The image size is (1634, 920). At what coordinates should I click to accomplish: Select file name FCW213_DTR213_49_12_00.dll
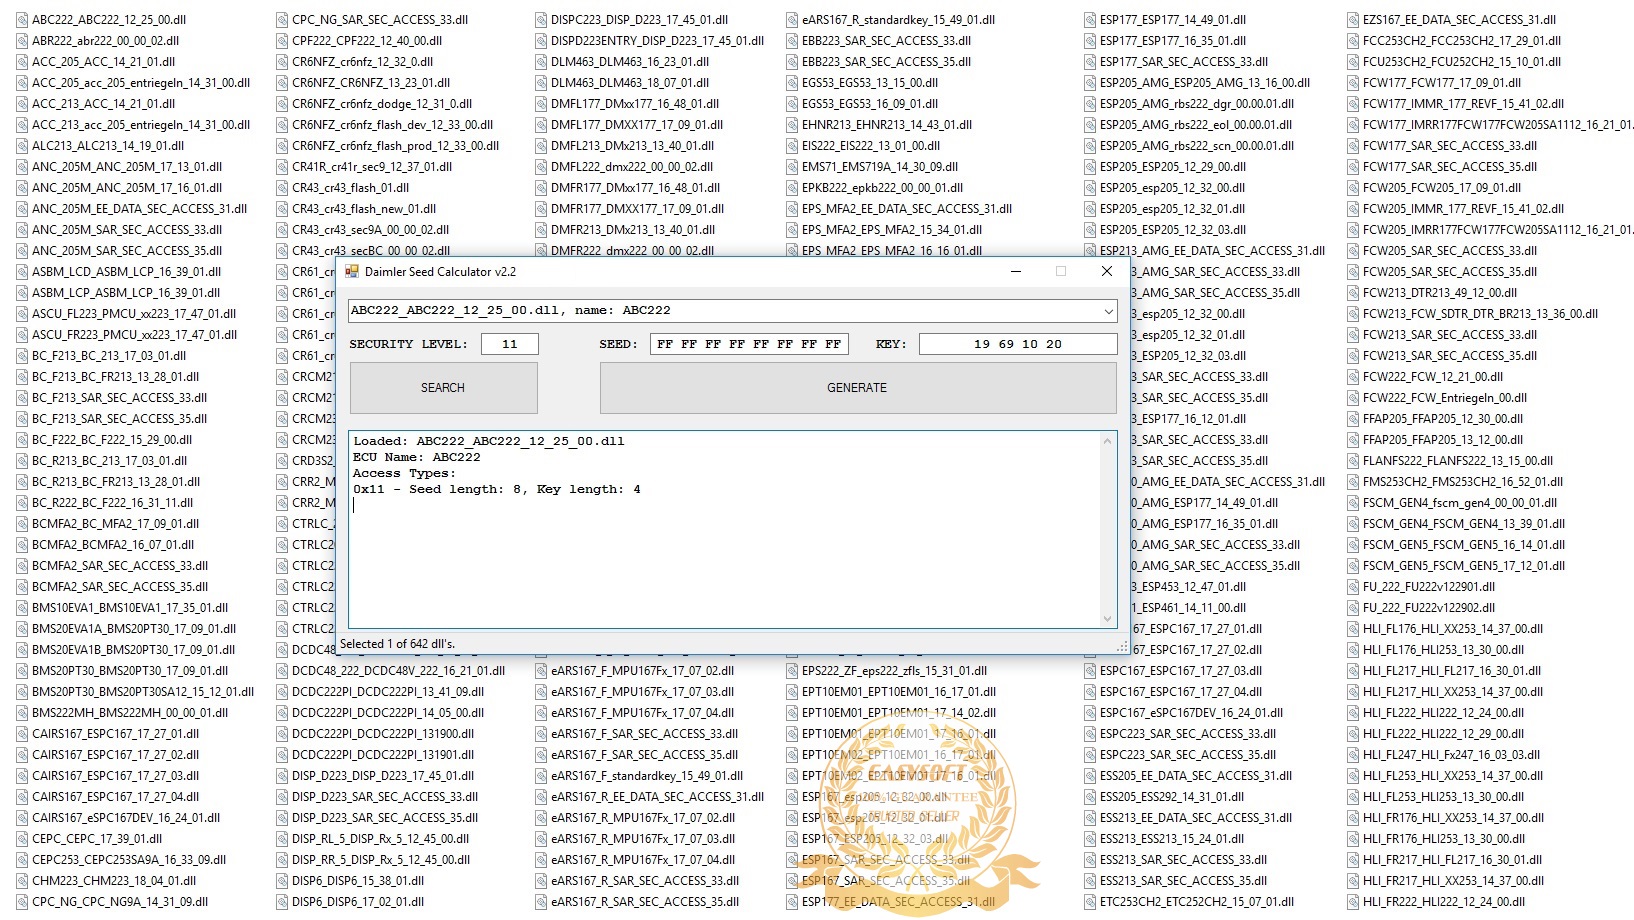(1440, 292)
